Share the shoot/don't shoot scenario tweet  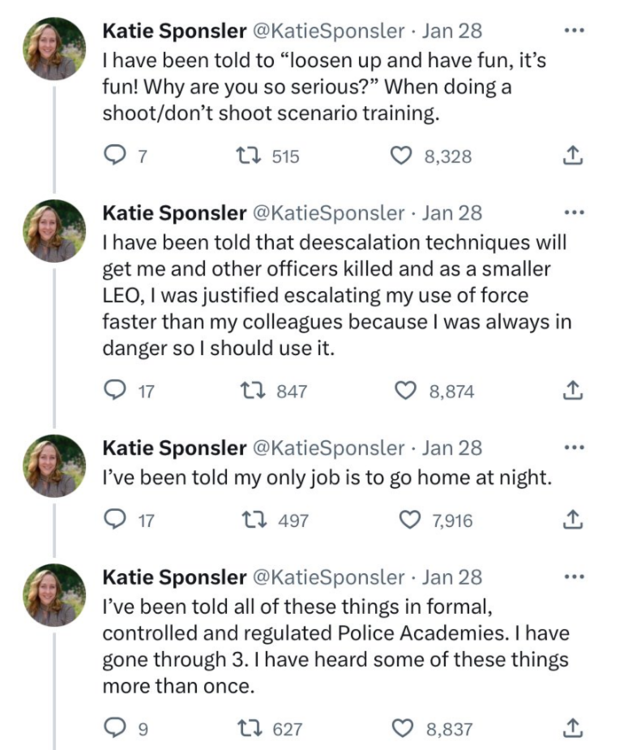[574, 155]
